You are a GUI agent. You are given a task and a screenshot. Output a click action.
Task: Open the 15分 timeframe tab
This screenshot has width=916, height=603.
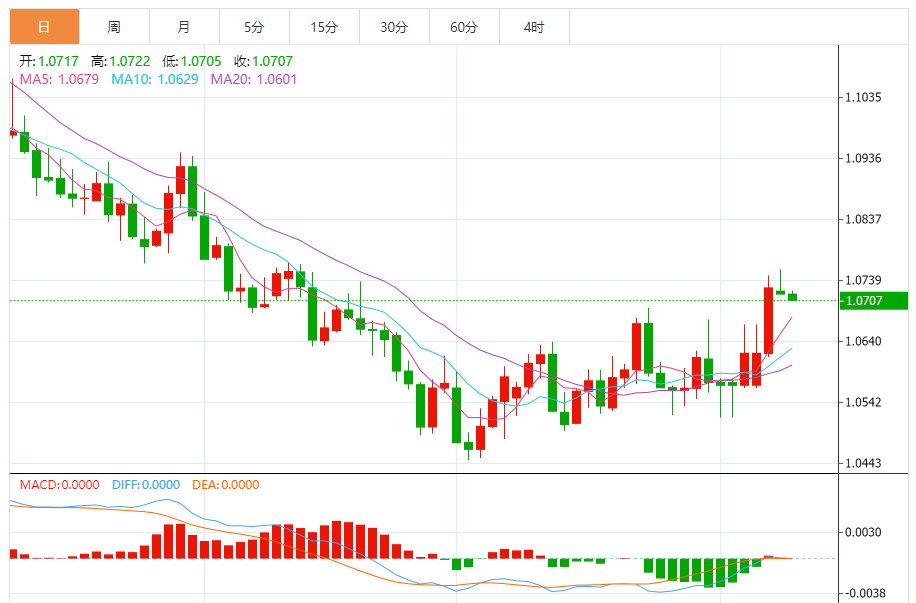pos(325,27)
